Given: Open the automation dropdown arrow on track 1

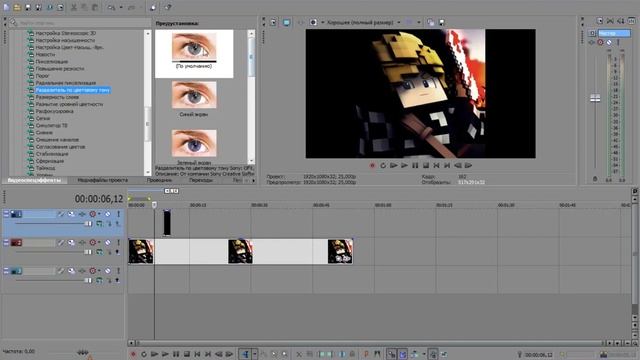Looking at the screenshot, I should [x=99, y=214].
